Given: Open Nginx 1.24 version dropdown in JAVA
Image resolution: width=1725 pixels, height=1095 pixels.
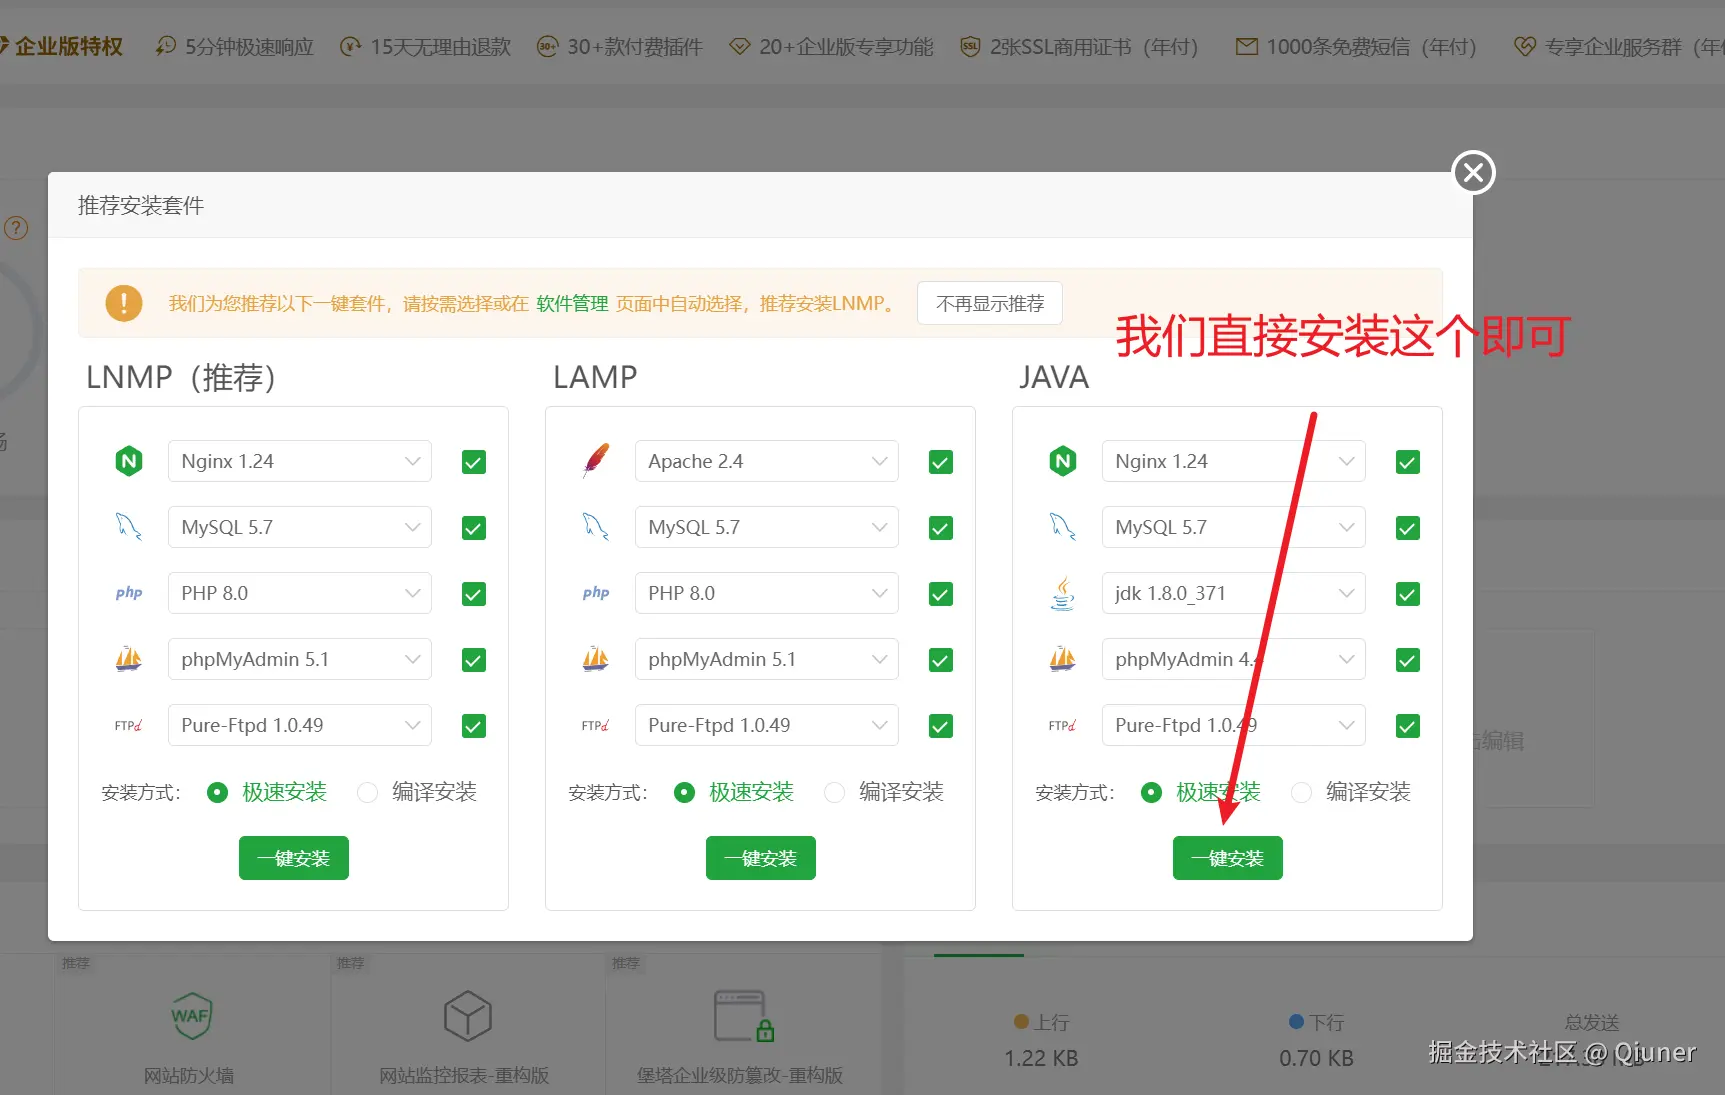Looking at the screenshot, I should [x=1234, y=461].
